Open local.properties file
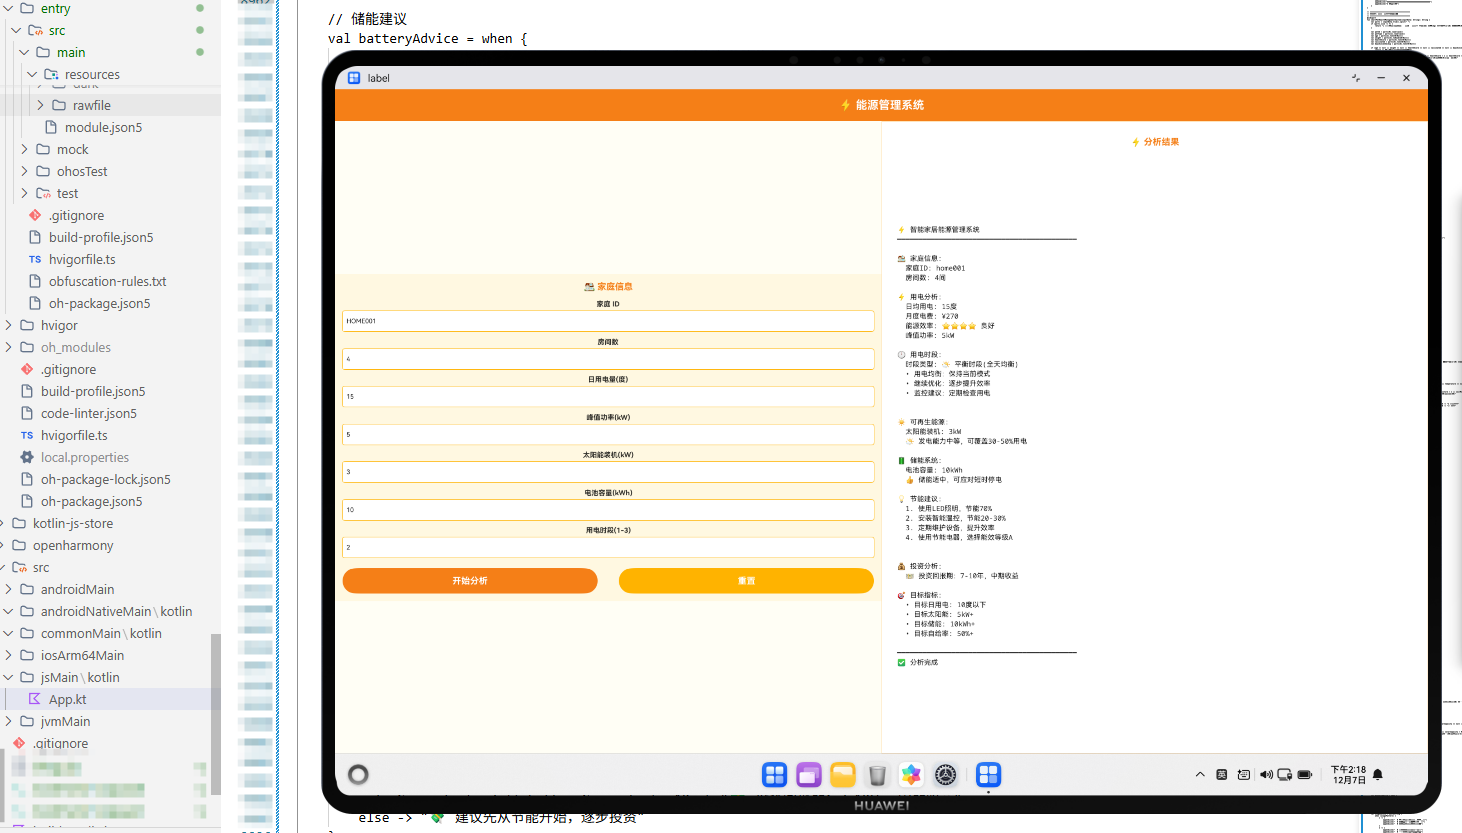Image resolution: width=1462 pixels, height=833 pixels. [x=85, y=457]
